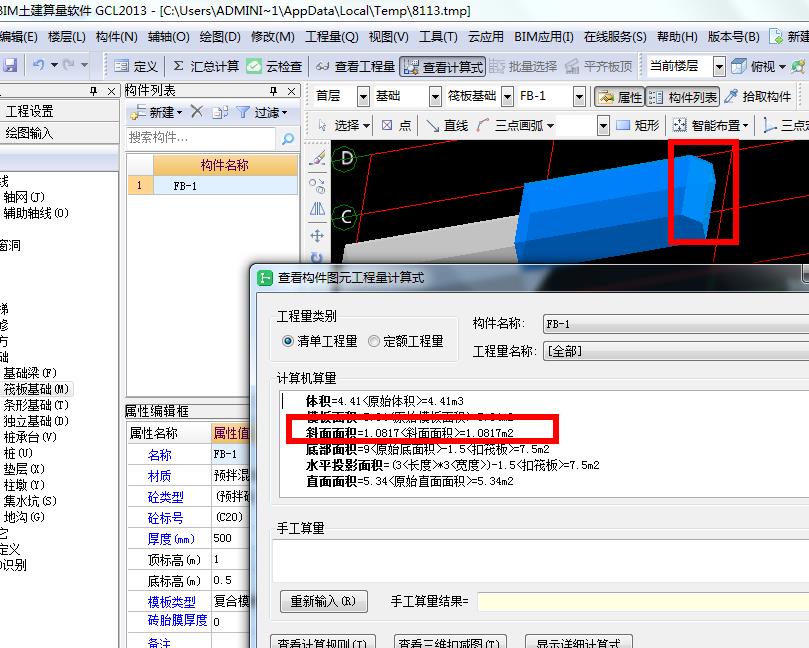The height and width of the screenshot is (648, 809).
Task: Click 查看三维扣减图 button
Action: coord(449,641)
